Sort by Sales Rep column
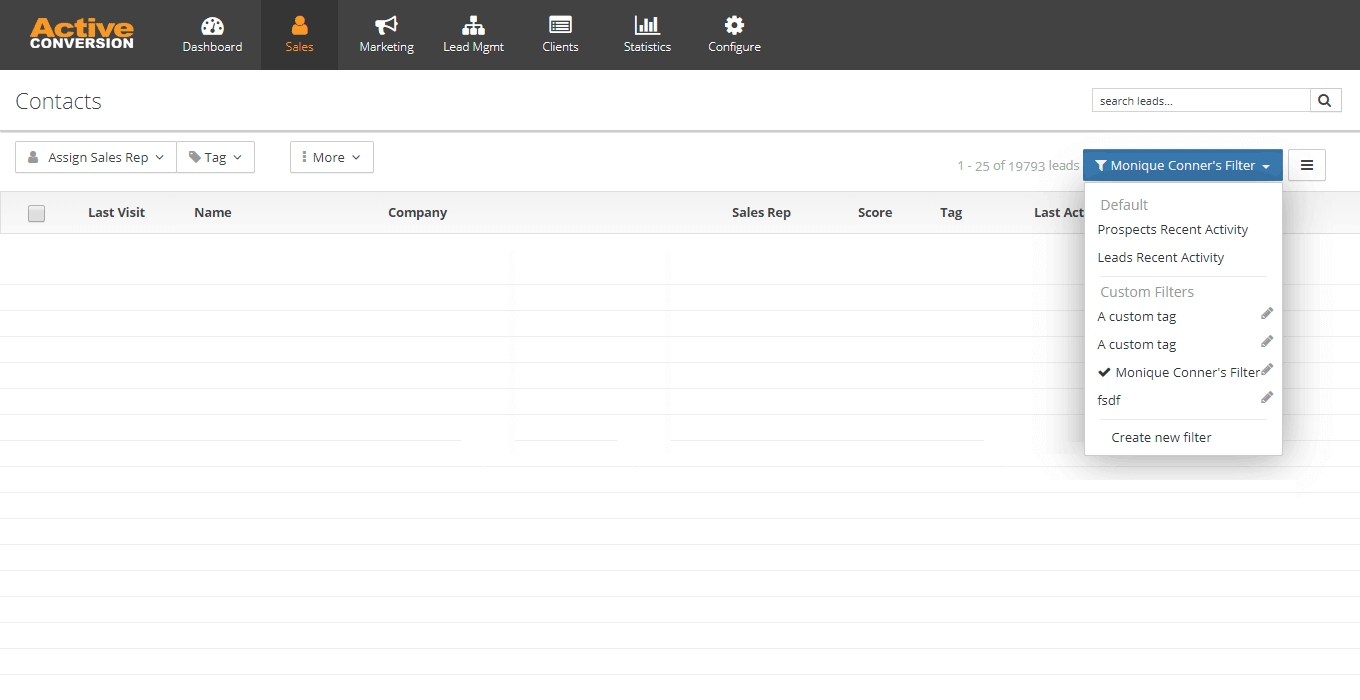Image resolution: width=1360 pixels, height=700 pixels. pos(761,213)
